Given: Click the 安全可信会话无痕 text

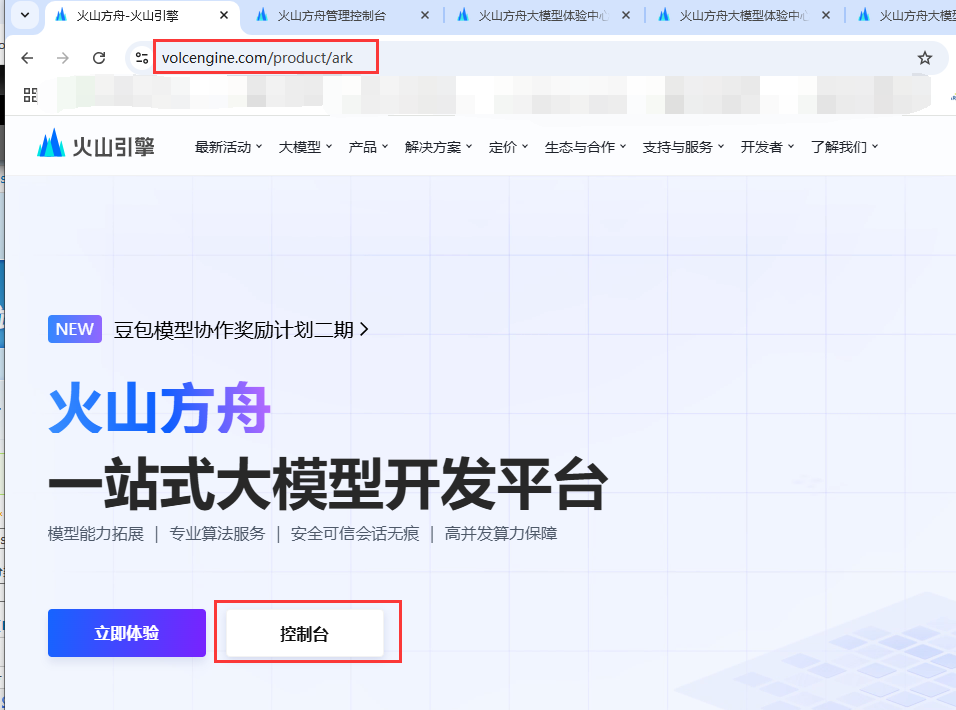Looking at the screenshot, I should (355, 534).
